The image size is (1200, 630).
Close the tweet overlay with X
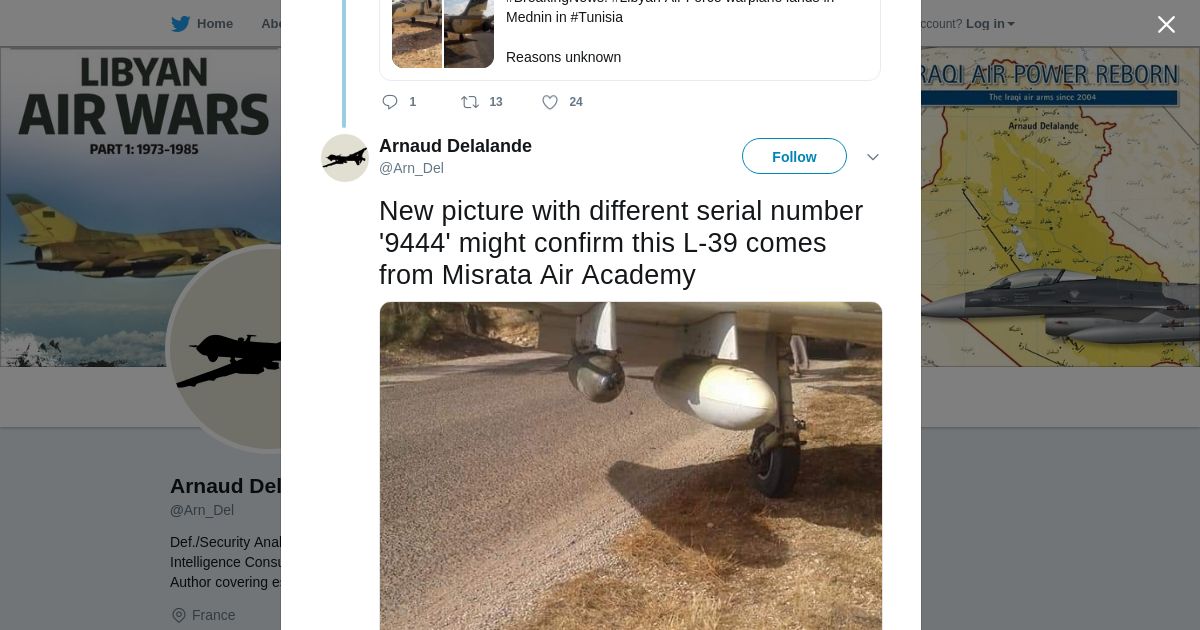tap(1166, 24)
